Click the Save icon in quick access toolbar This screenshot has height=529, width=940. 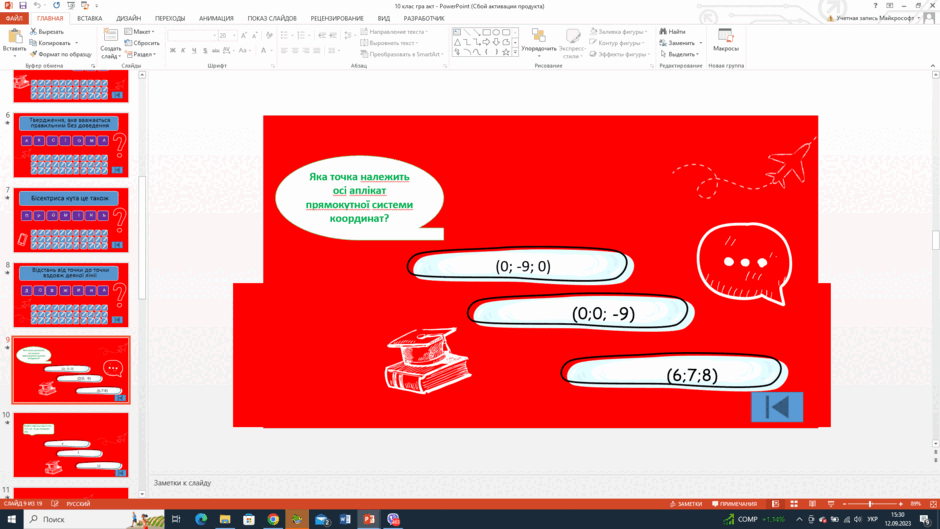pyautogui.click(x=23, y=5)
